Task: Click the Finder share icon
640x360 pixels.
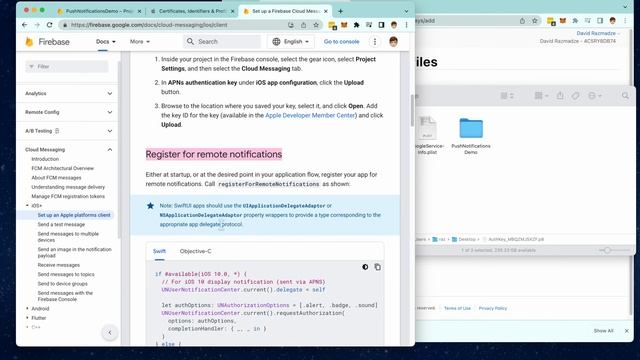Action: point(560,96)
